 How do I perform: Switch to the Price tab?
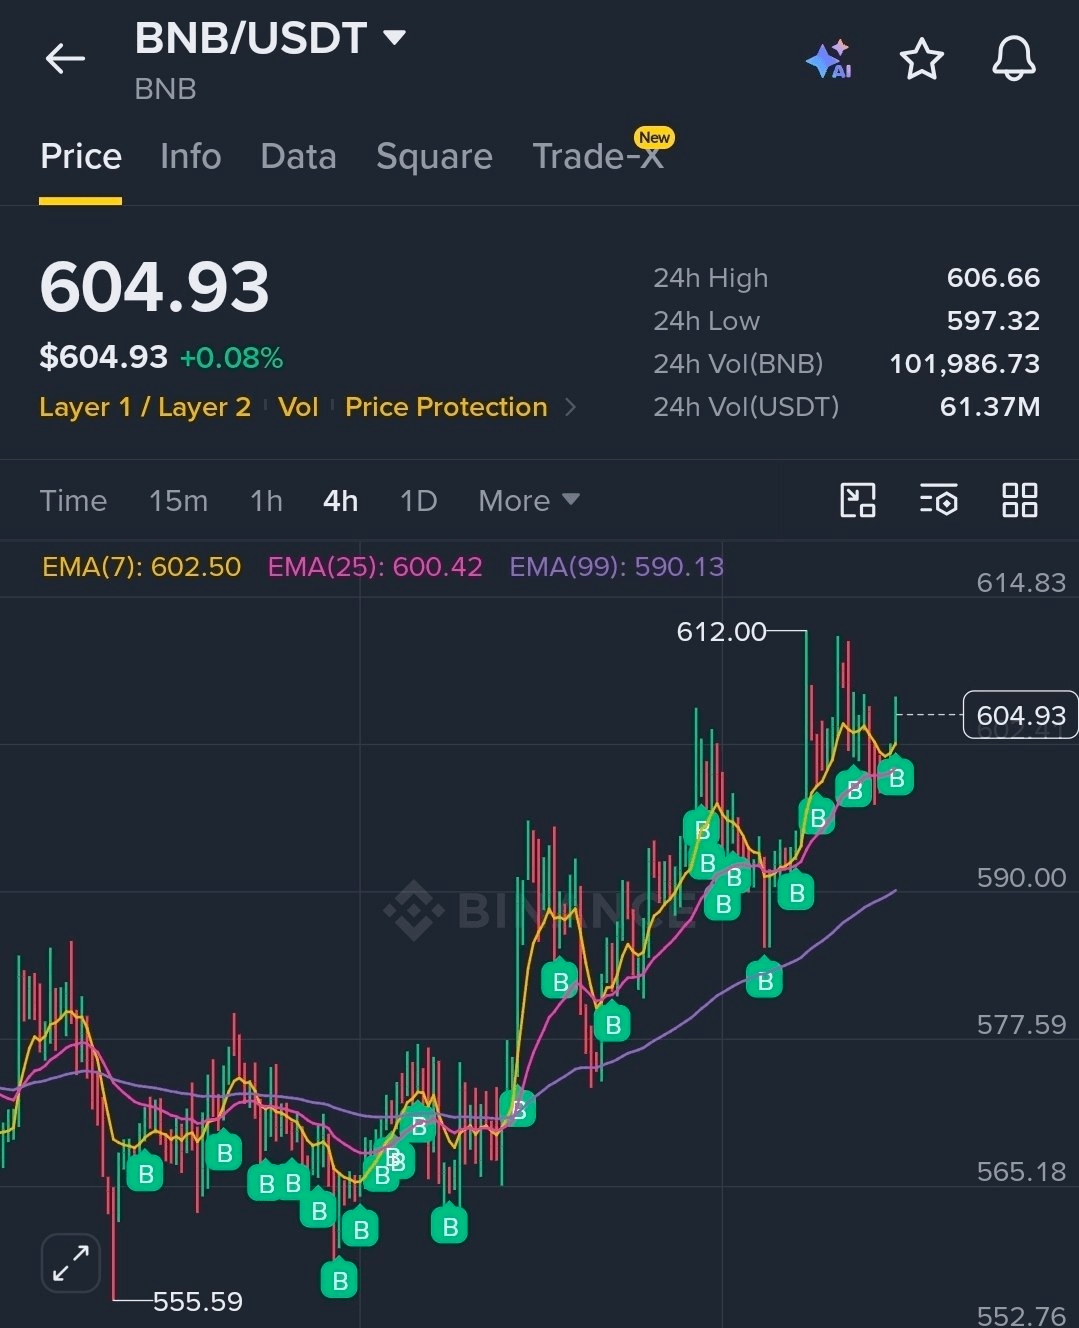point(81,157)
